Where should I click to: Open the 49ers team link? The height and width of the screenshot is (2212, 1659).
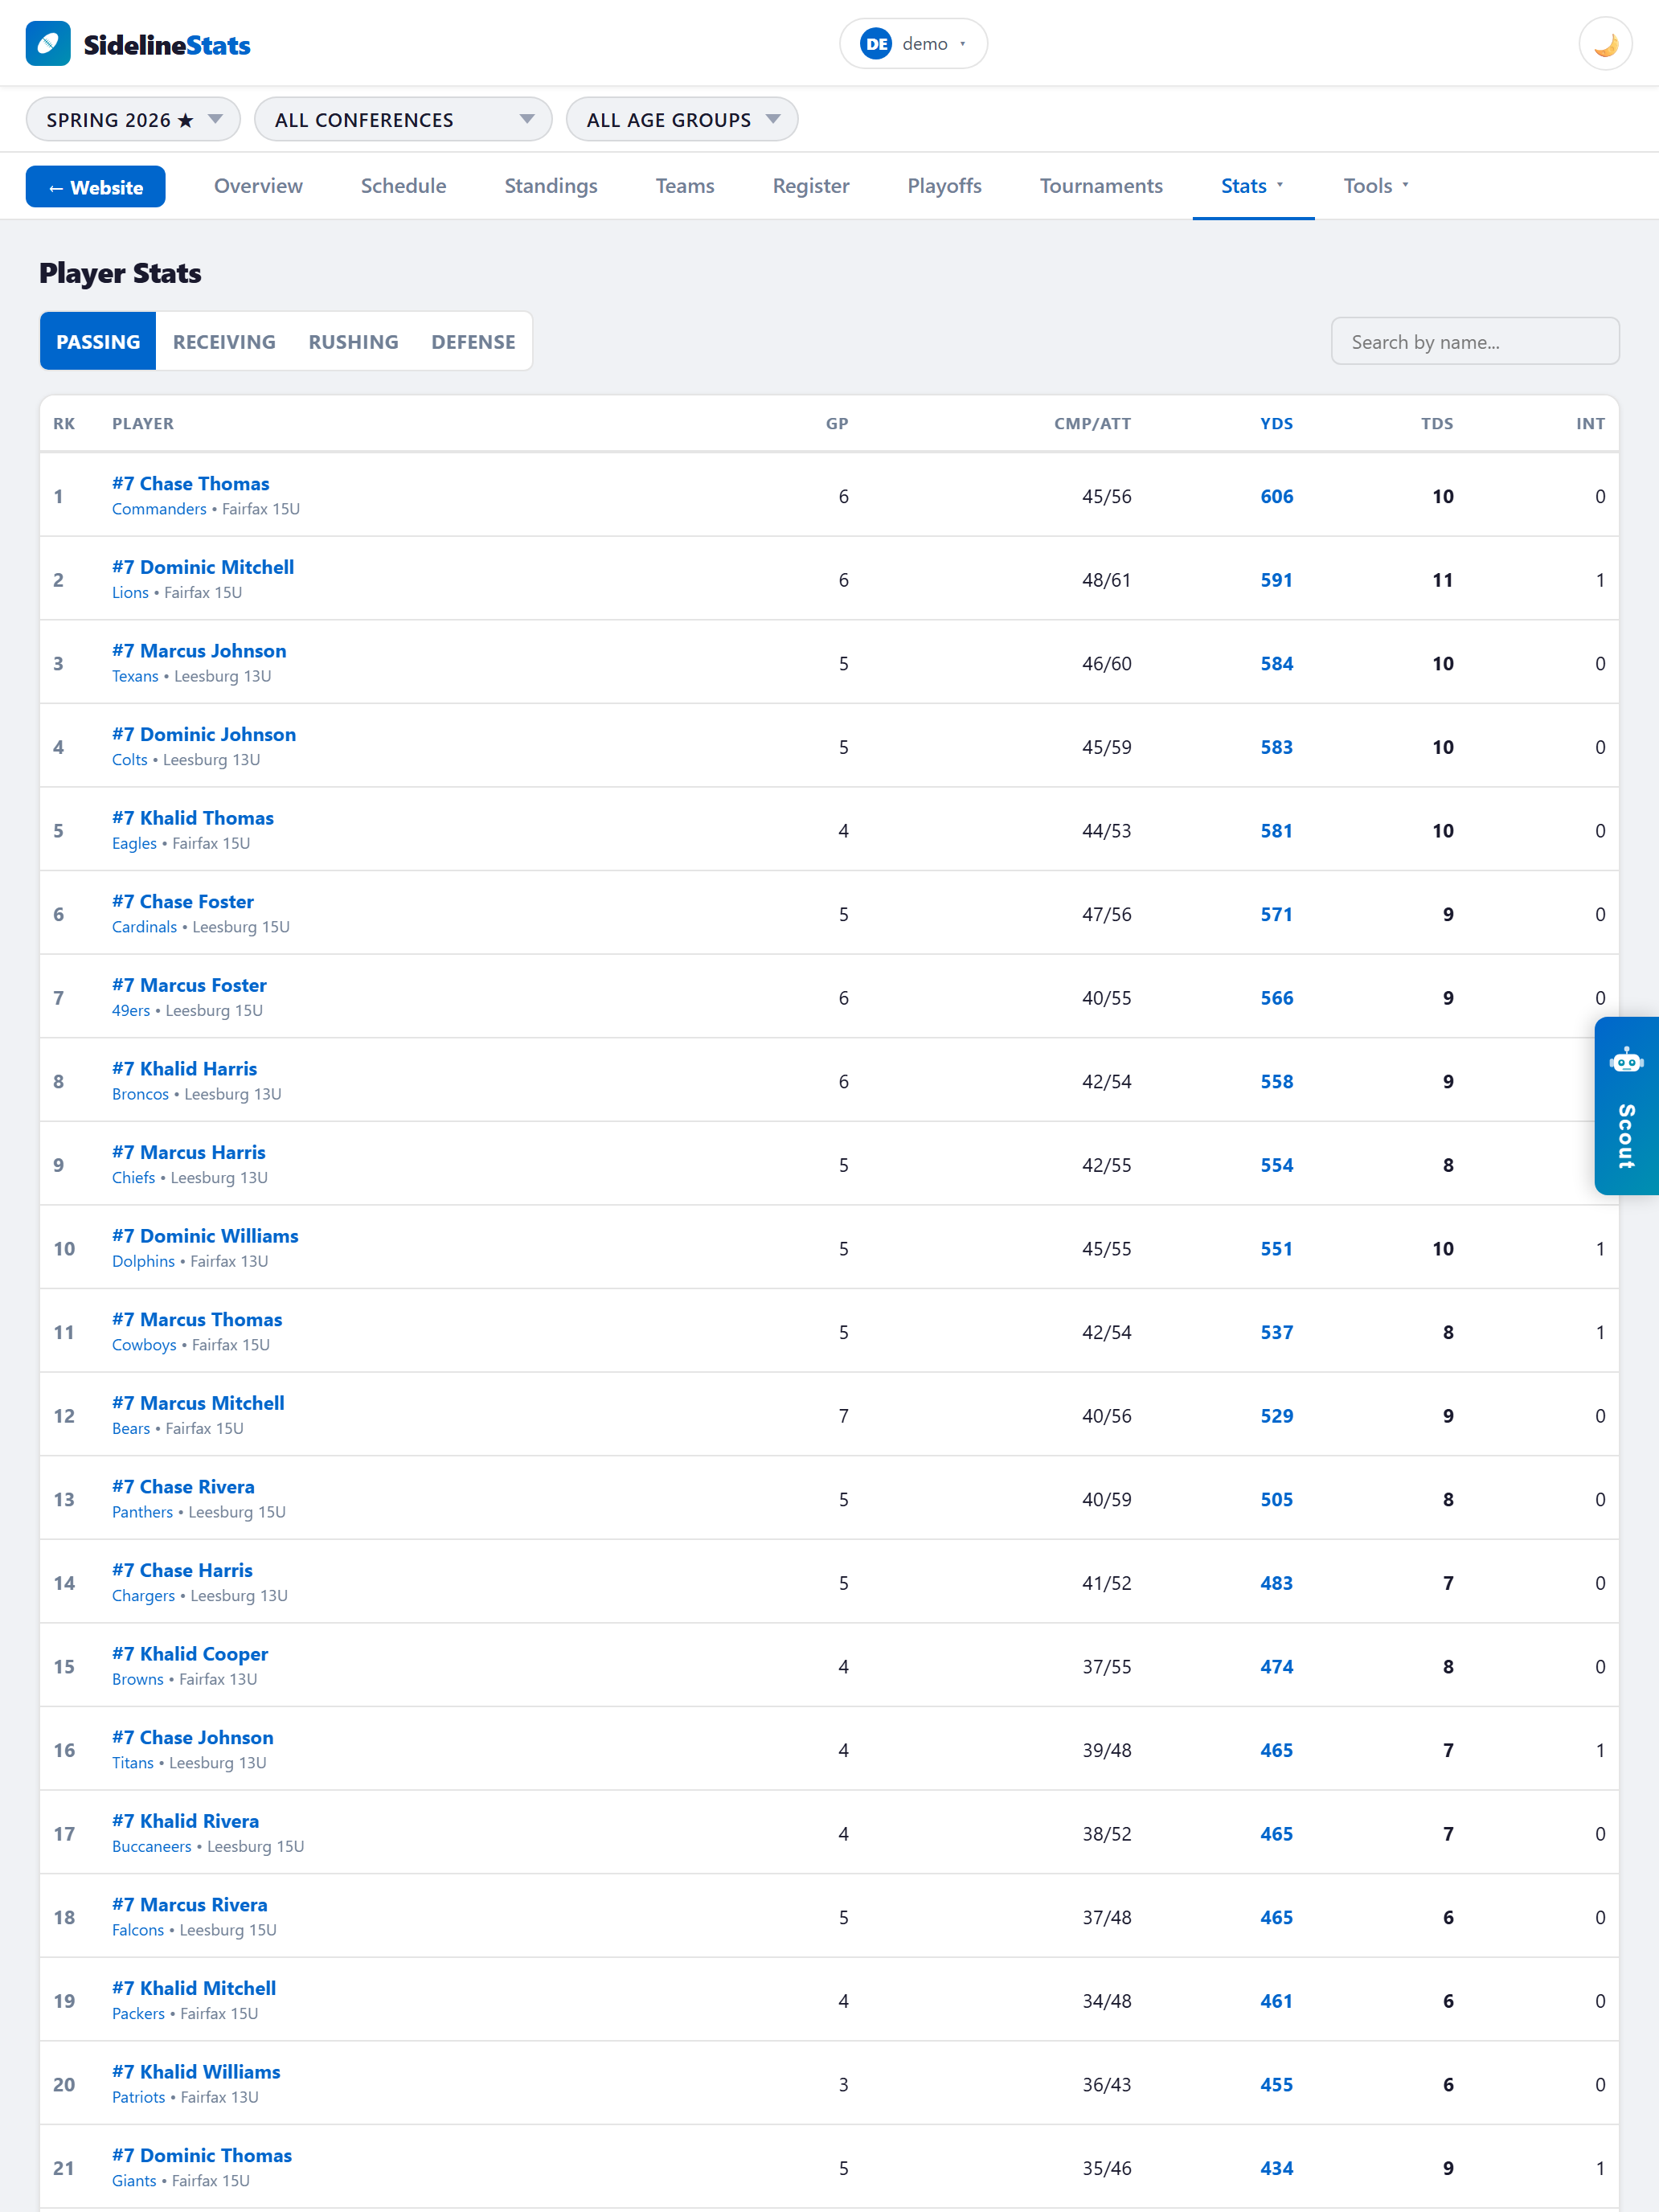click(x=131, y=1011)
